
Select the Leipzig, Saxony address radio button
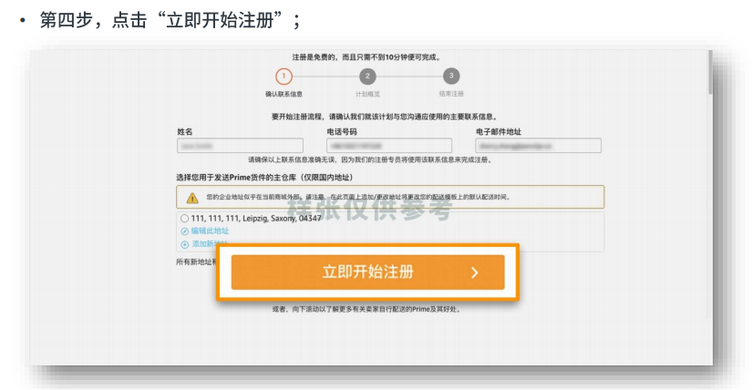click(x=184, y=218)
